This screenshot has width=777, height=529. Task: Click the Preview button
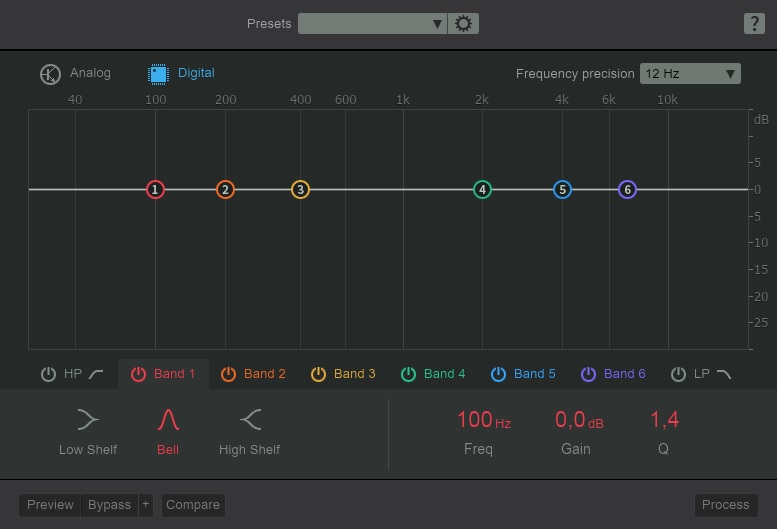pos(50,505)
